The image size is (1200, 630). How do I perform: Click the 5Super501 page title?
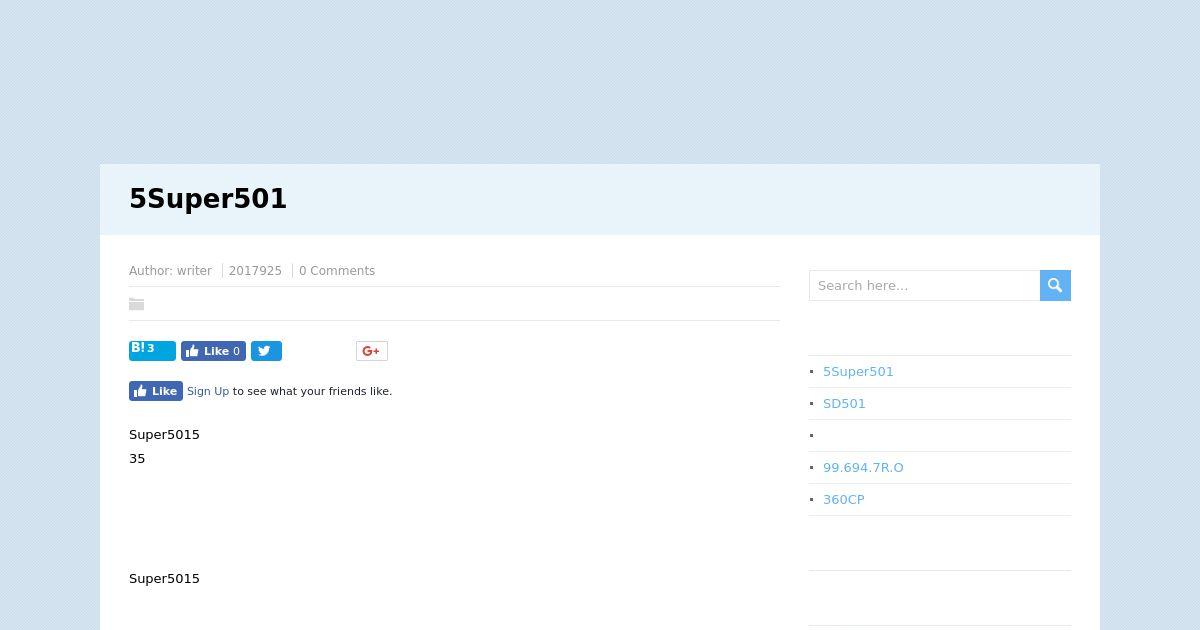pyautogui.click(x=208, y=199)
